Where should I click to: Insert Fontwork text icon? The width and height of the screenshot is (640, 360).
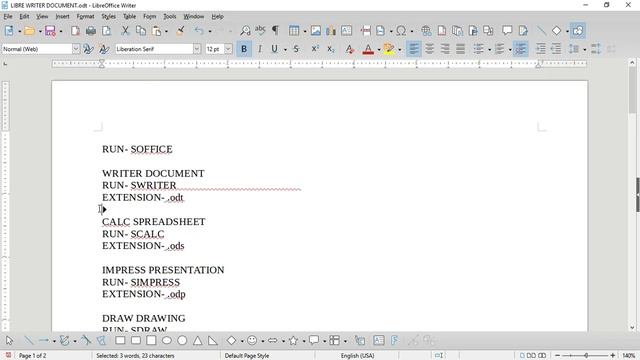pos(394,340)
